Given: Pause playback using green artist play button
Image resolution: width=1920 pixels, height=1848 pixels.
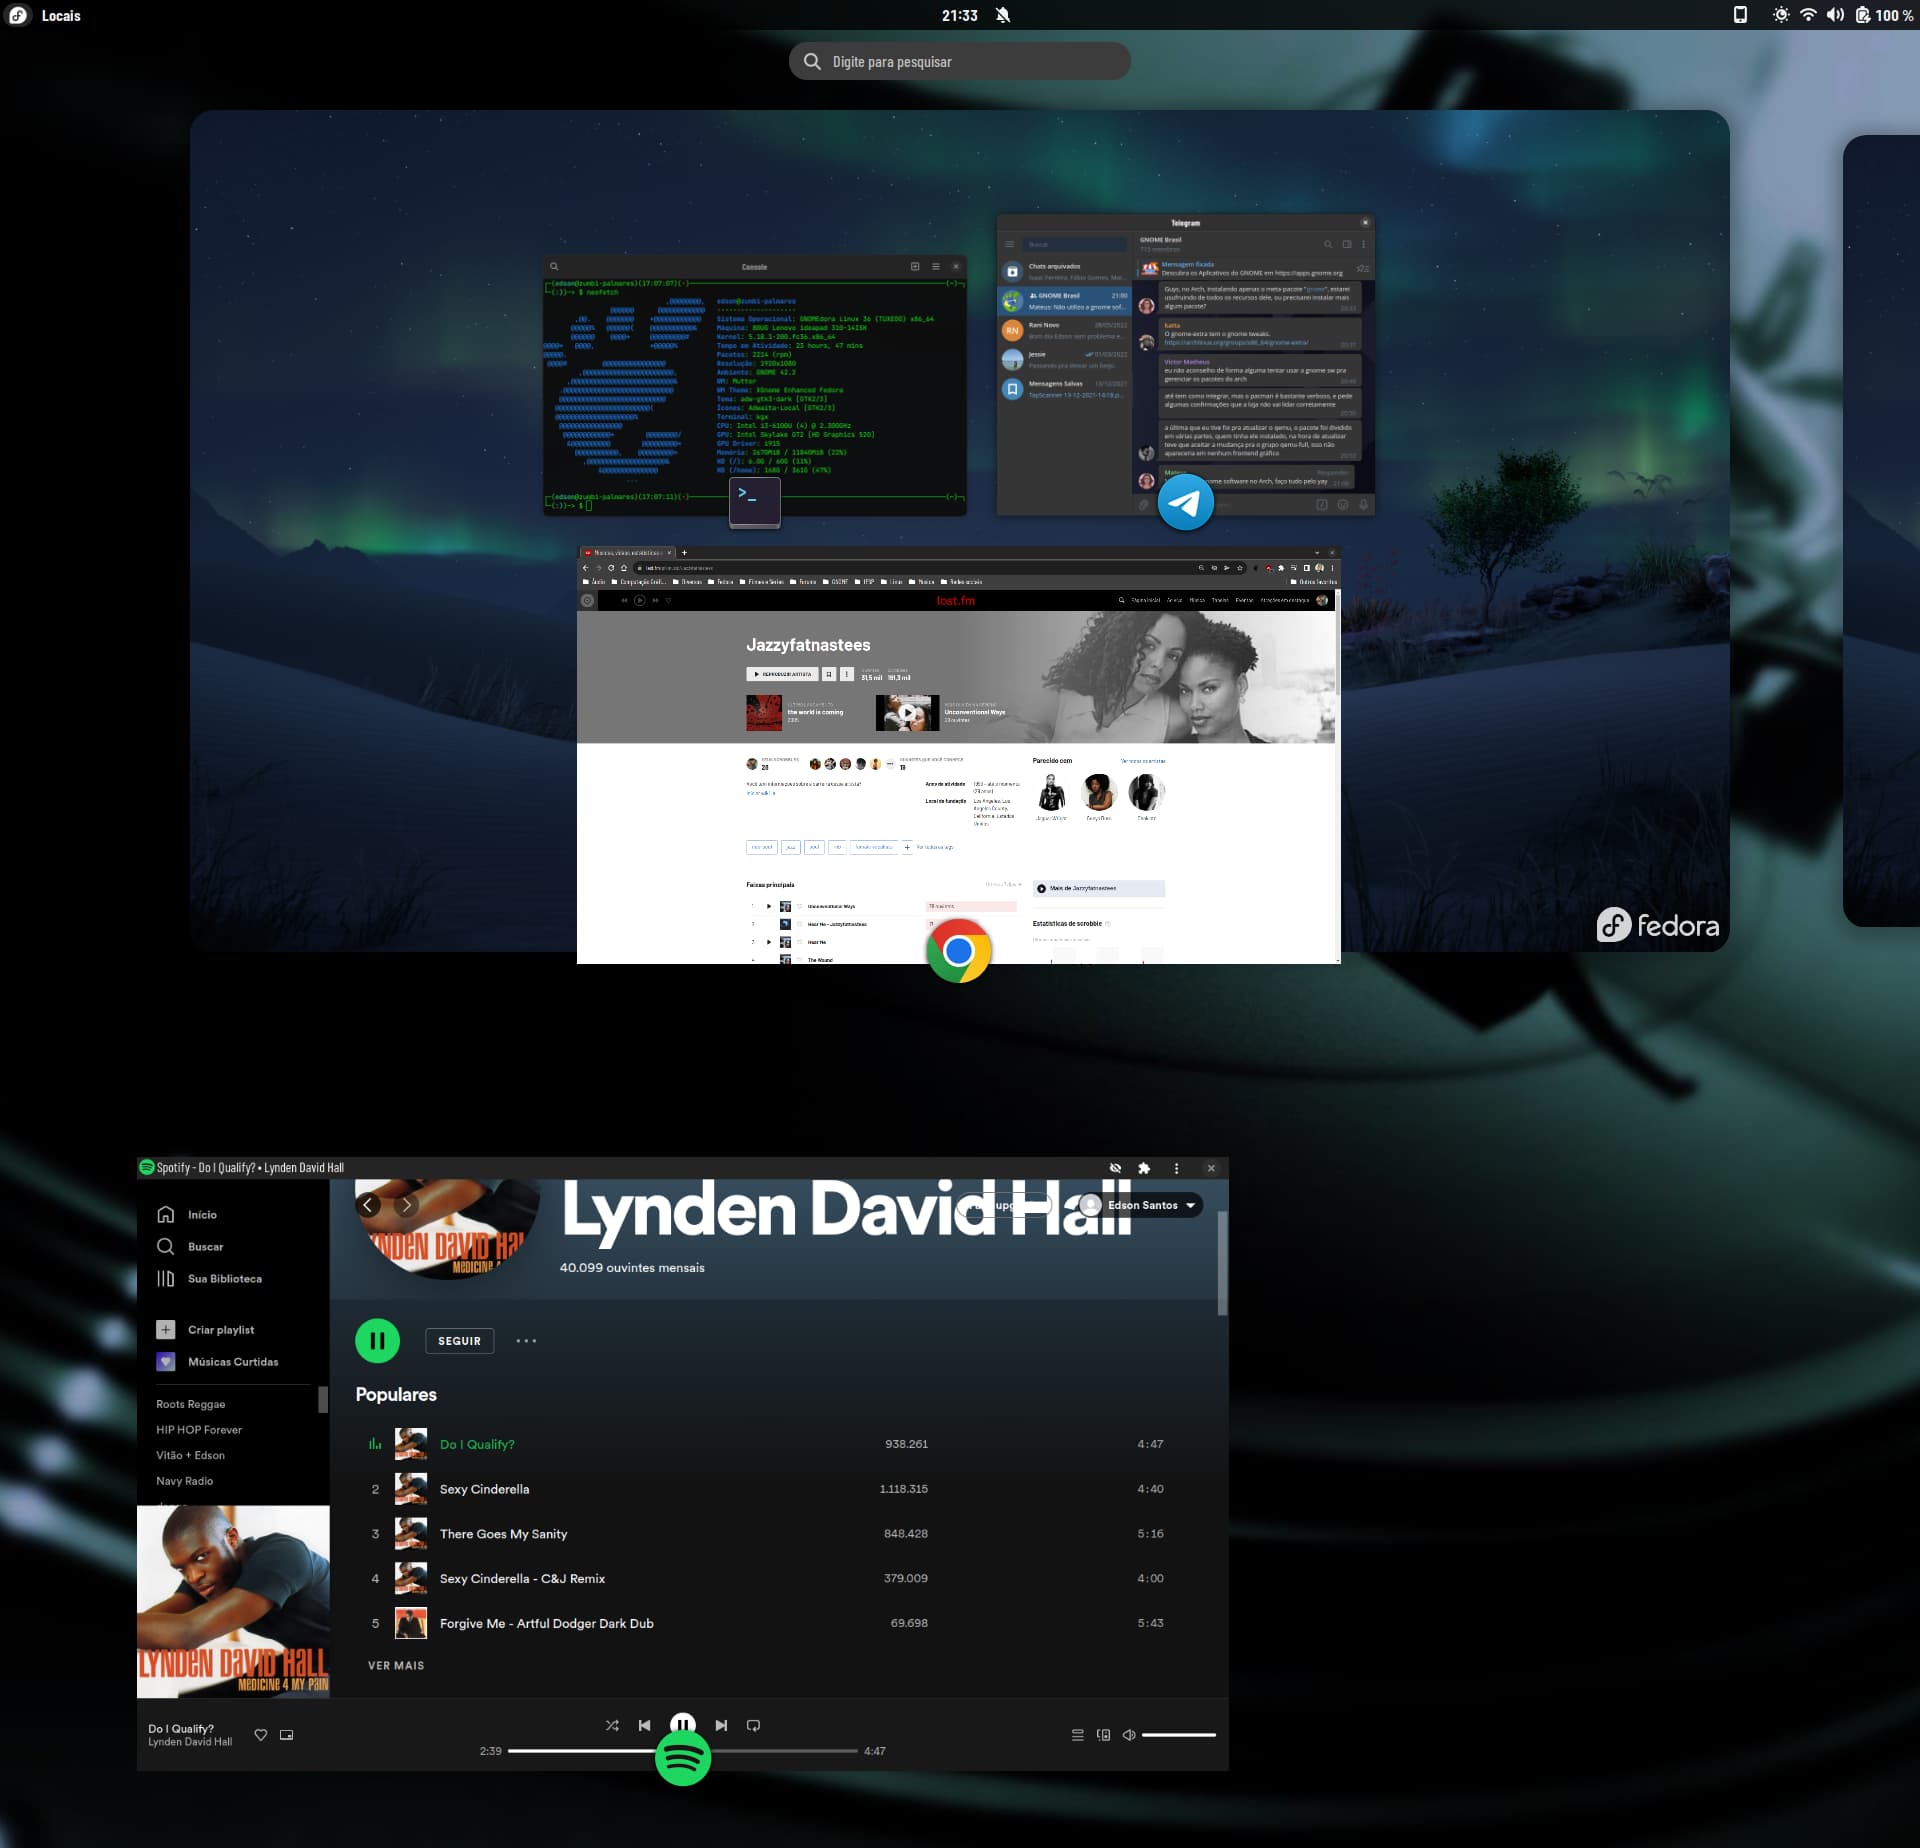Looking at the screenshot, I should point(377,1341).
